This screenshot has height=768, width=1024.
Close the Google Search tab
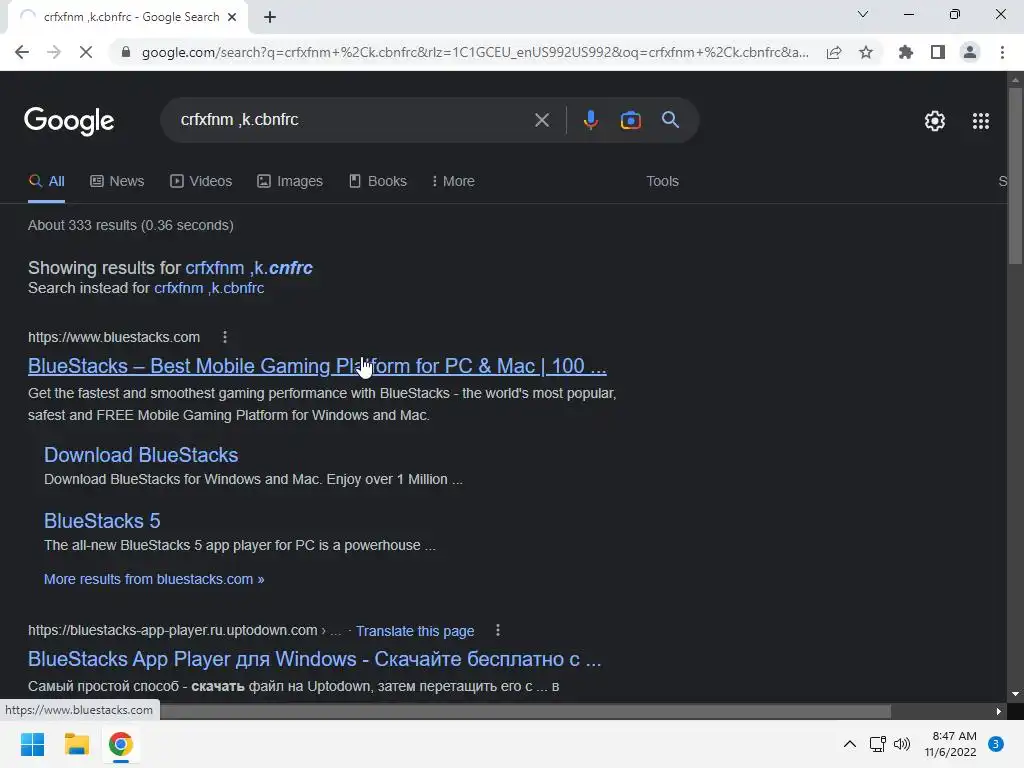232,17
